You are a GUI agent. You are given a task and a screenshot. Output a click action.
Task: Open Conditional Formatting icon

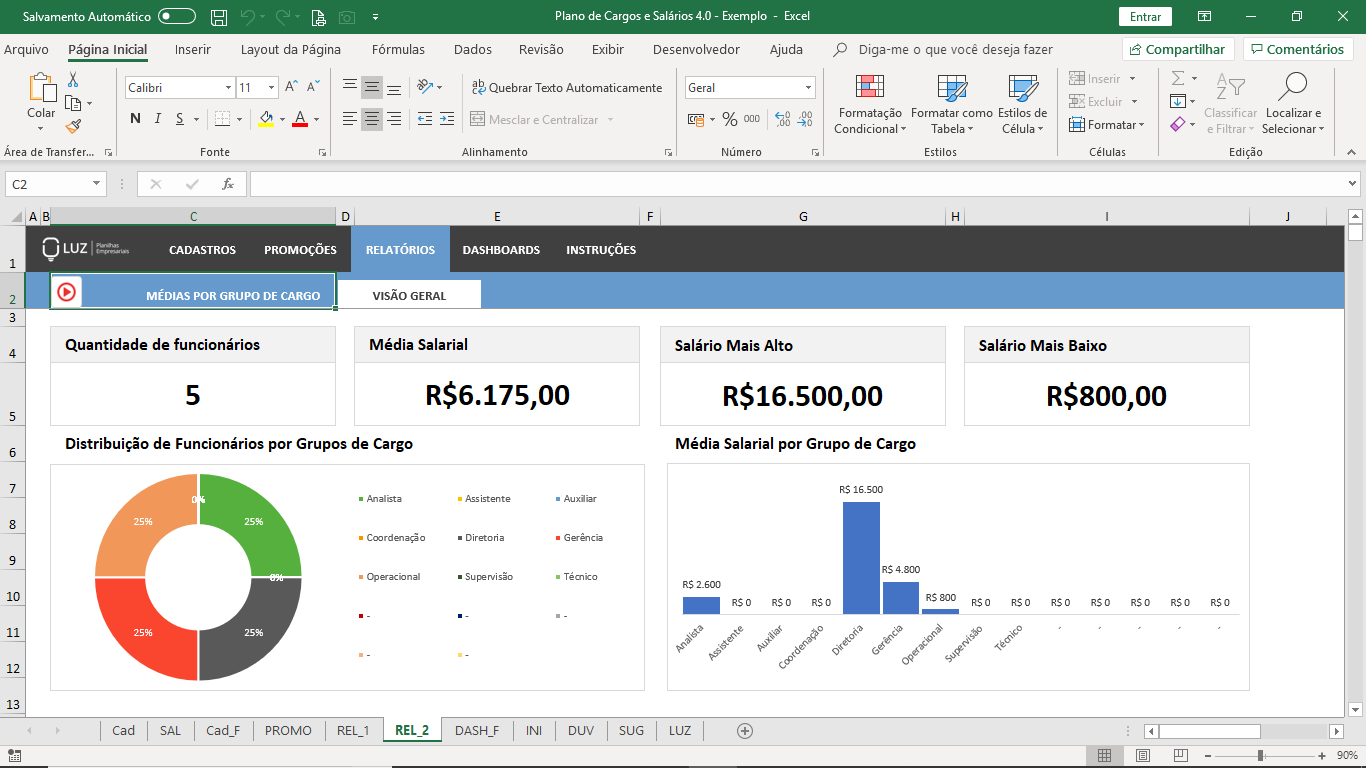click(x=870, y=91)
